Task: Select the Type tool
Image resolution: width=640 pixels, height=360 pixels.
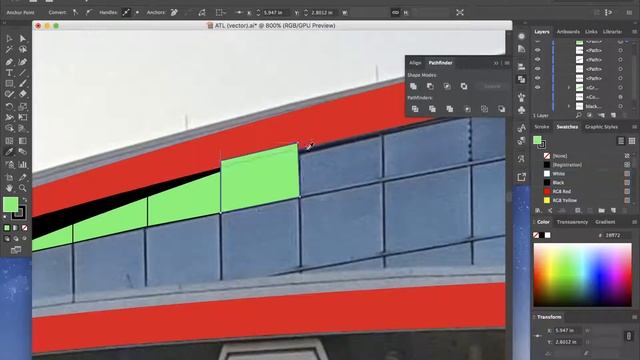Action: [9, 73]
